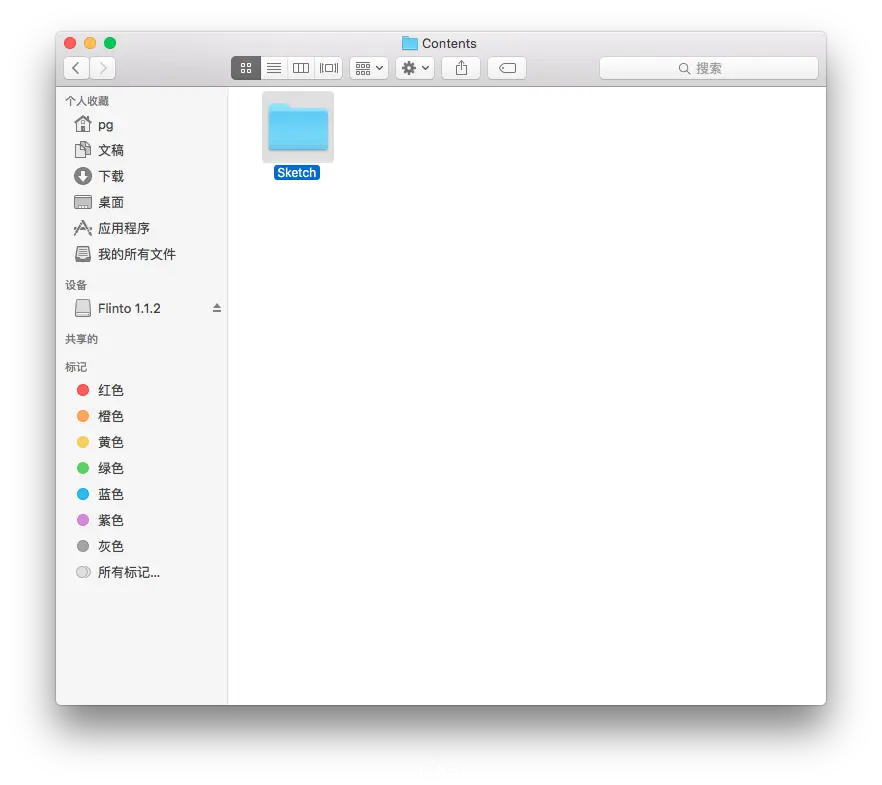
Task: Focus the 搜索 search field
Action: pyautogui.click(x=709, y=68)
